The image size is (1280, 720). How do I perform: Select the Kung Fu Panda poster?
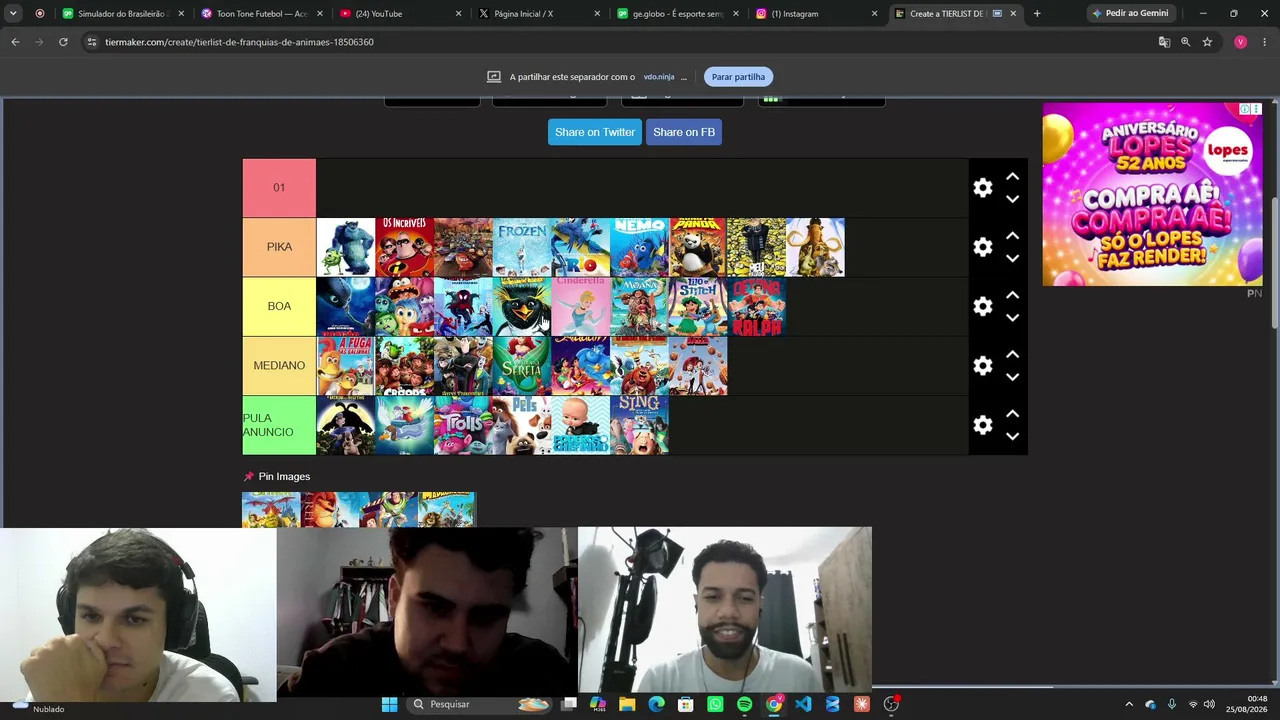(x=698, y=247)
